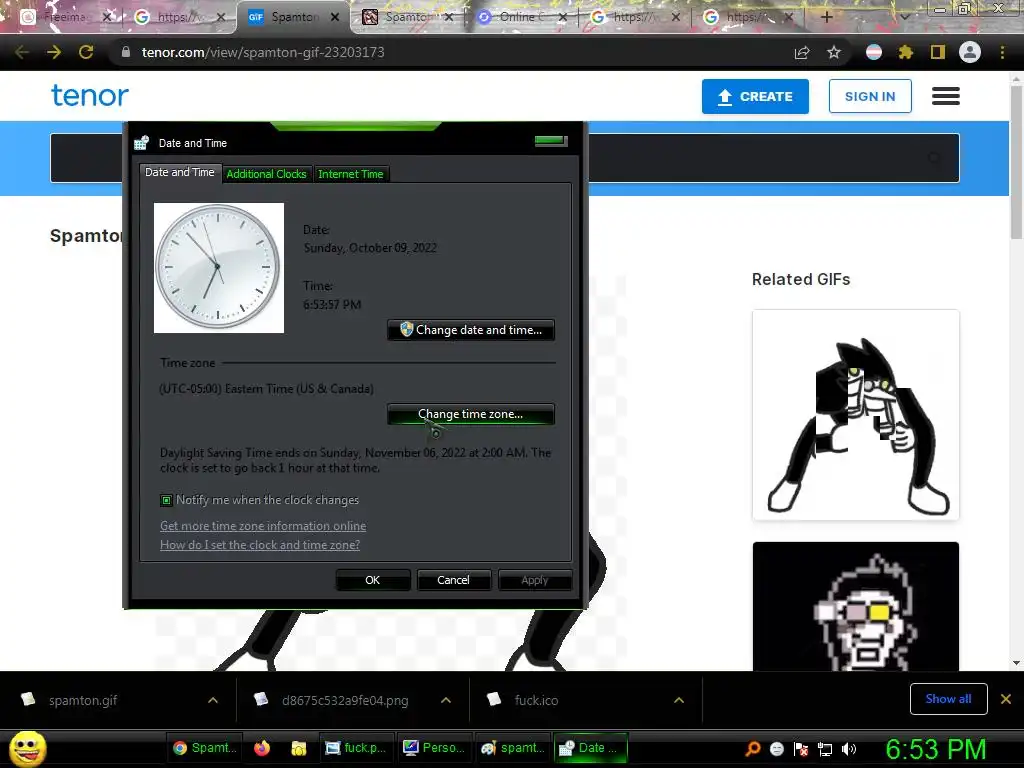Open the Extensions puzzle piece menu
Viewport: 1024px width, 768px height.
(905, 52)
